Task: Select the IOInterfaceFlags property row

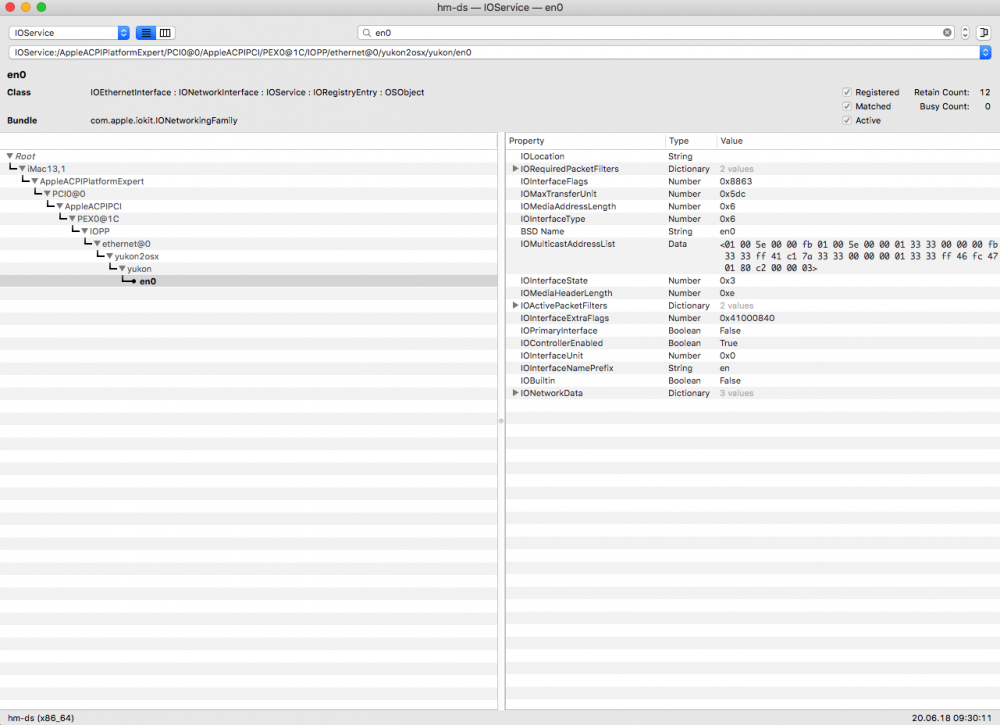Action: click(x=753, y=181)
